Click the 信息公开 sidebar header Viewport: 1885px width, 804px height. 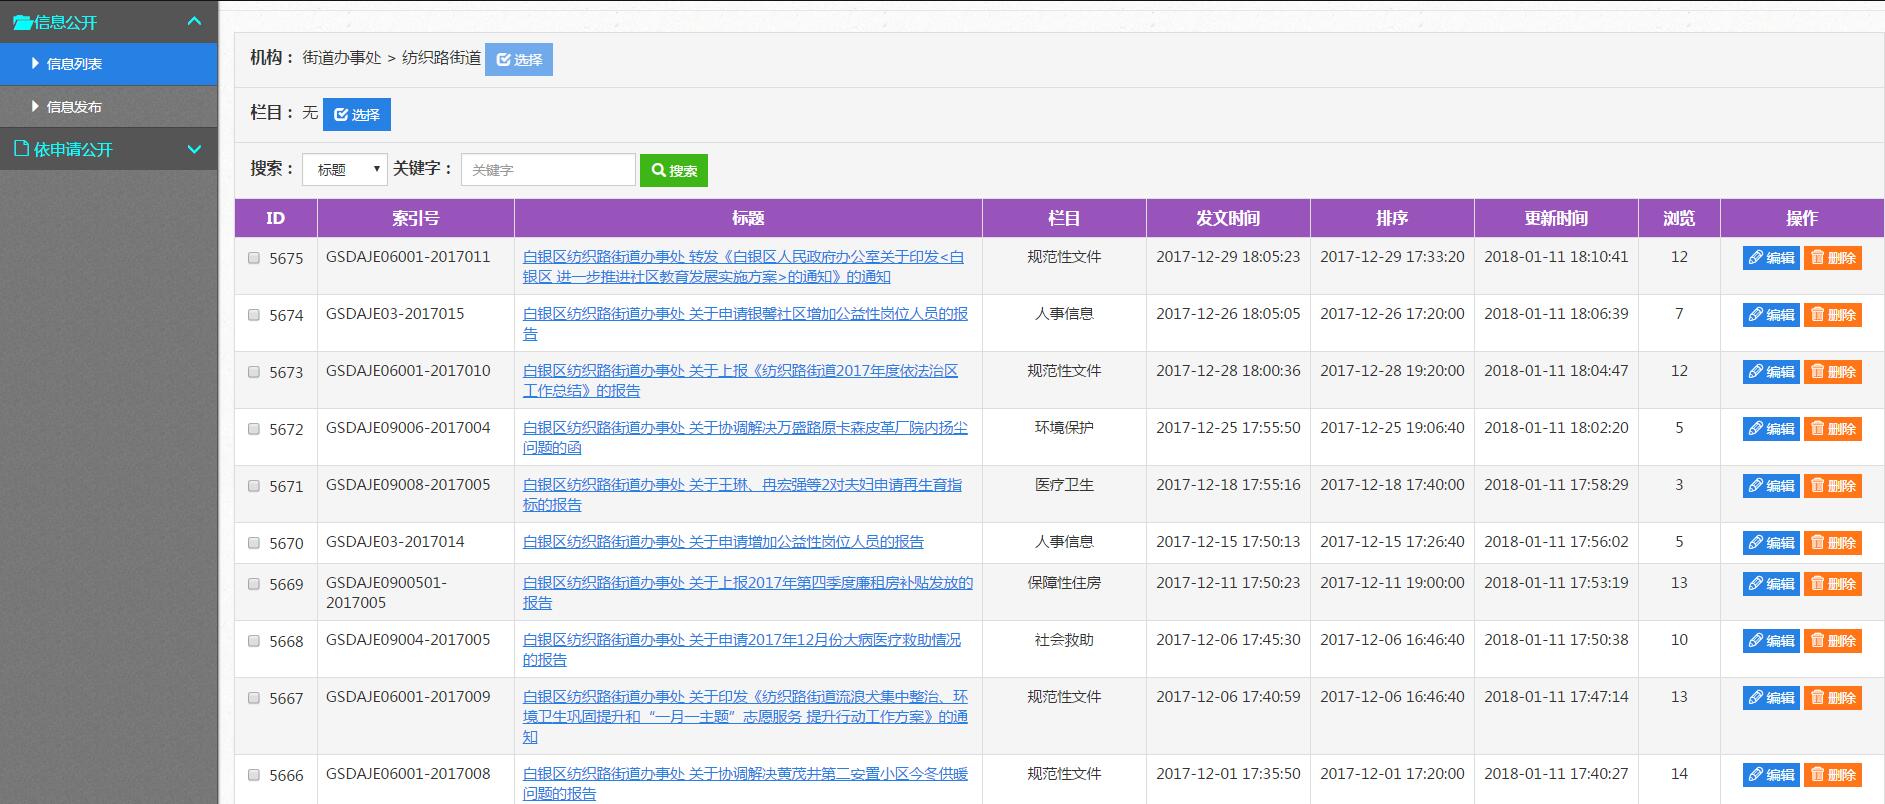click(108, 21)
